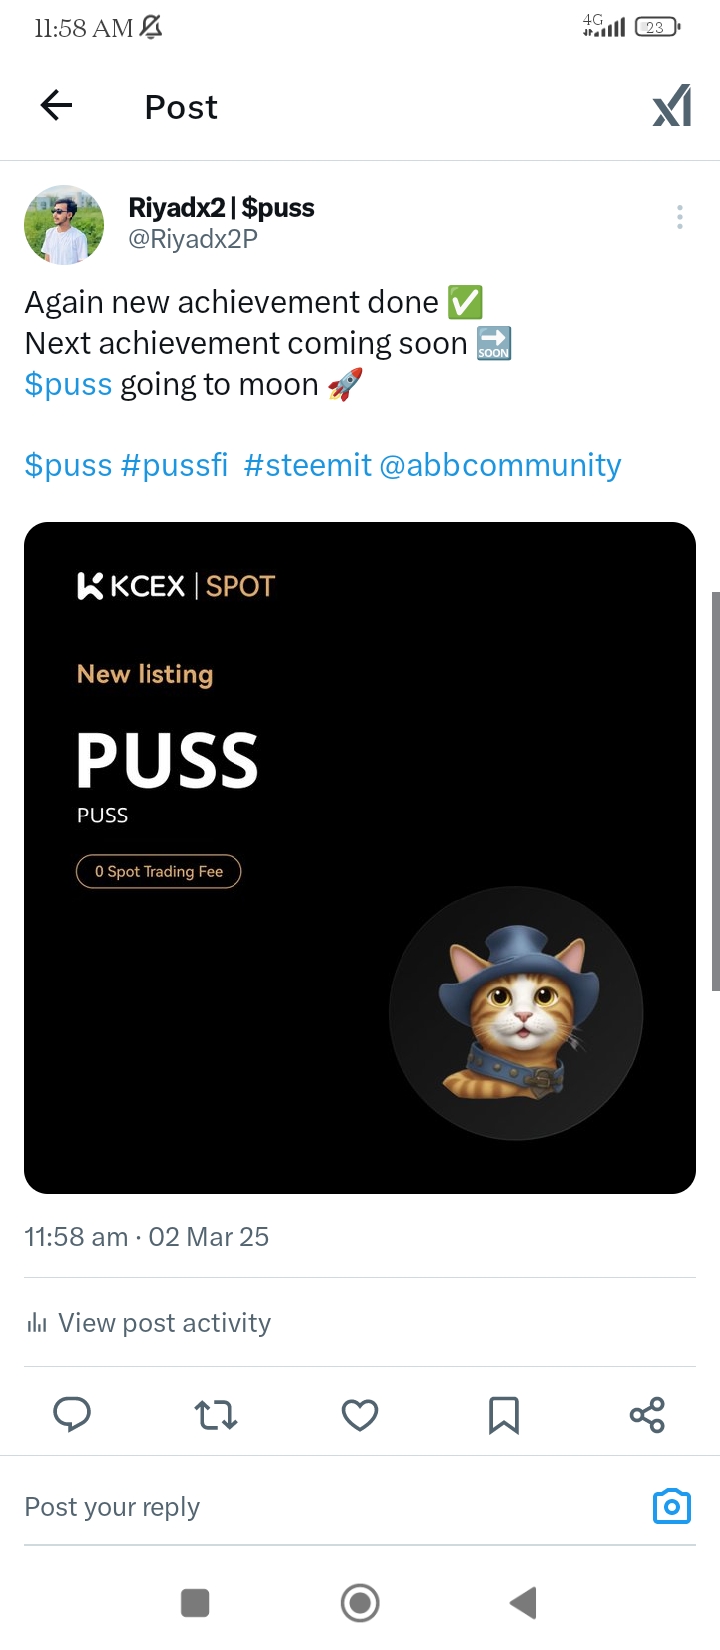Tap the share icon

point(647,1415)
